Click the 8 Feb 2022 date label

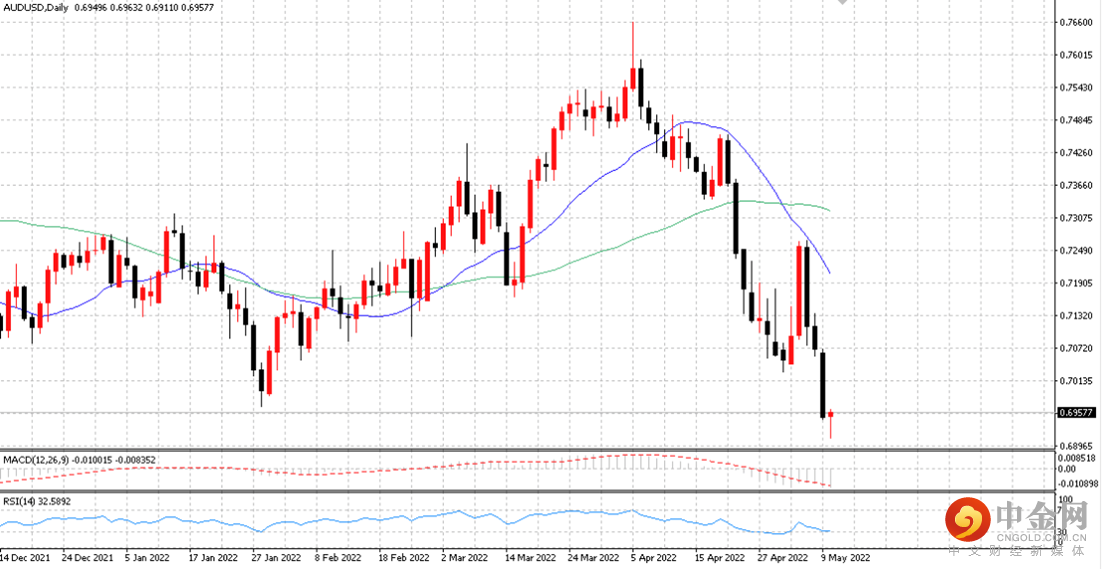point(337,558)
